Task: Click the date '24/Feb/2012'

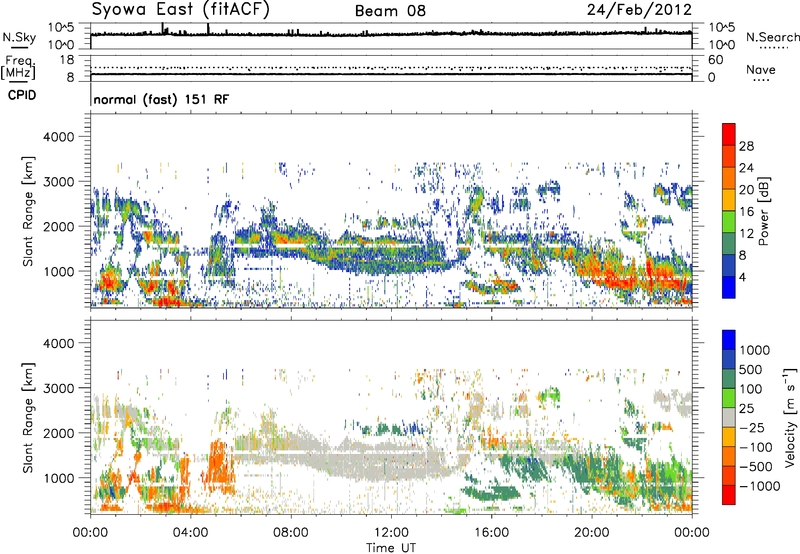Action: [639, 10]
